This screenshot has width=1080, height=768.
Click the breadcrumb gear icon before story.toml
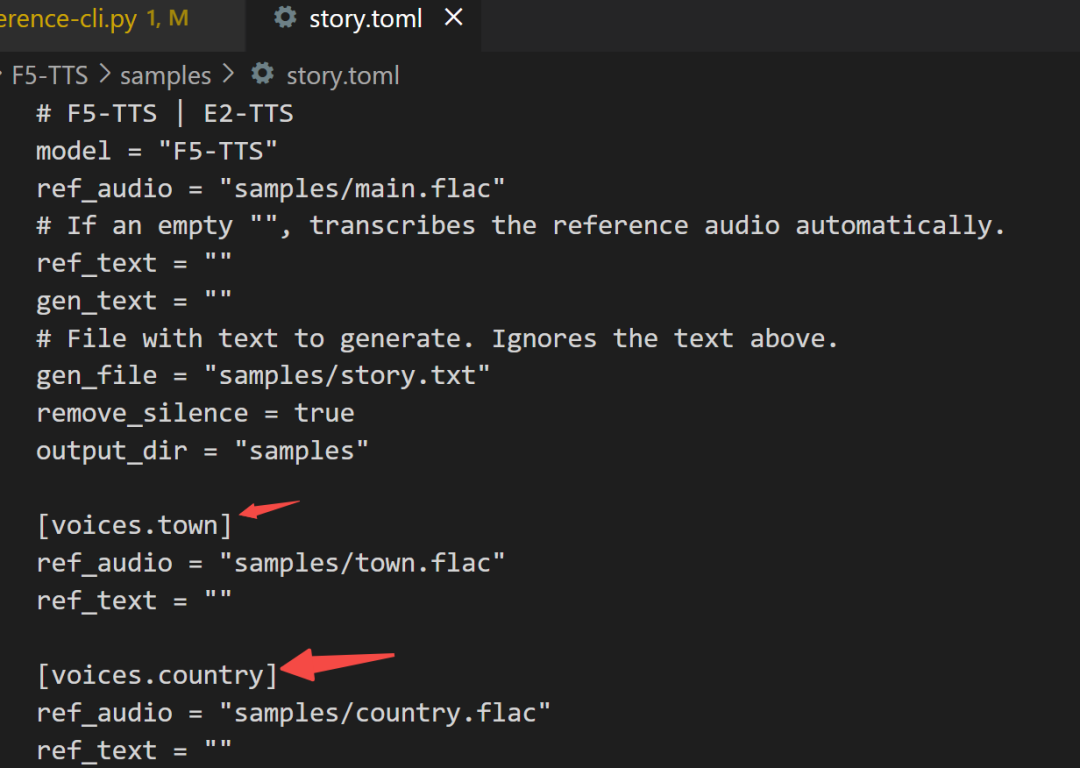262,74
